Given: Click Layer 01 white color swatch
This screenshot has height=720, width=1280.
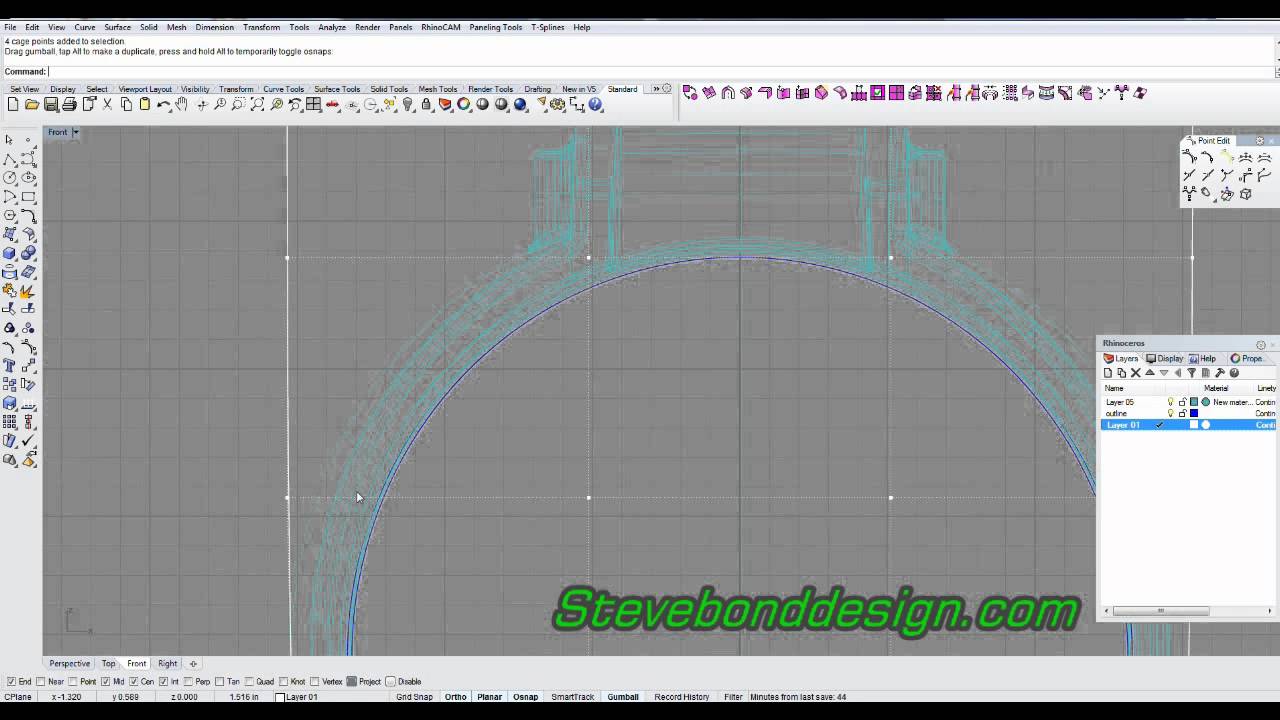Looking at the screenshot, I should click(1194, 425).
